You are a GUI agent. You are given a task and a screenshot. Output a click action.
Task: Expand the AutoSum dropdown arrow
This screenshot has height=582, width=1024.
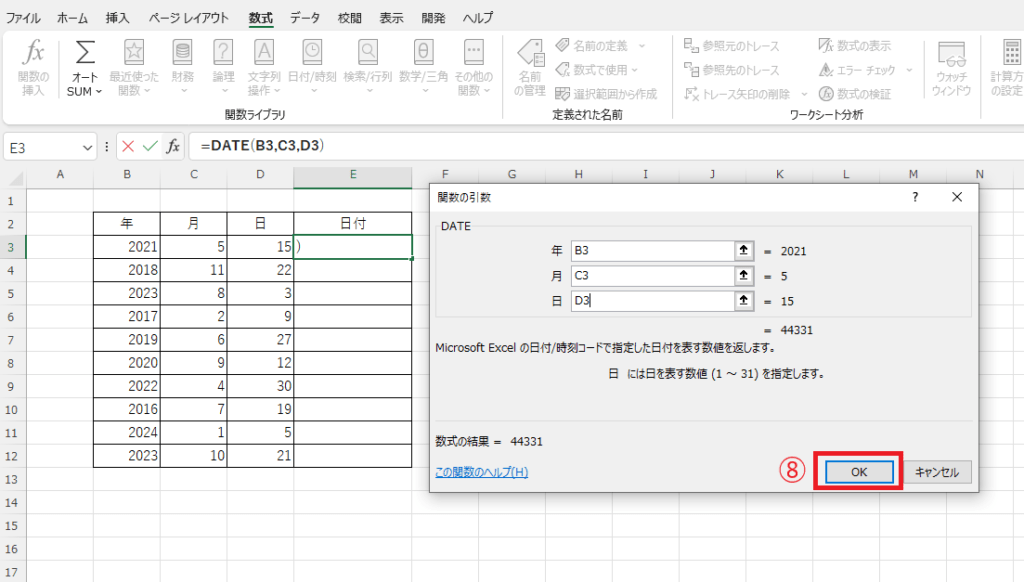99,91
